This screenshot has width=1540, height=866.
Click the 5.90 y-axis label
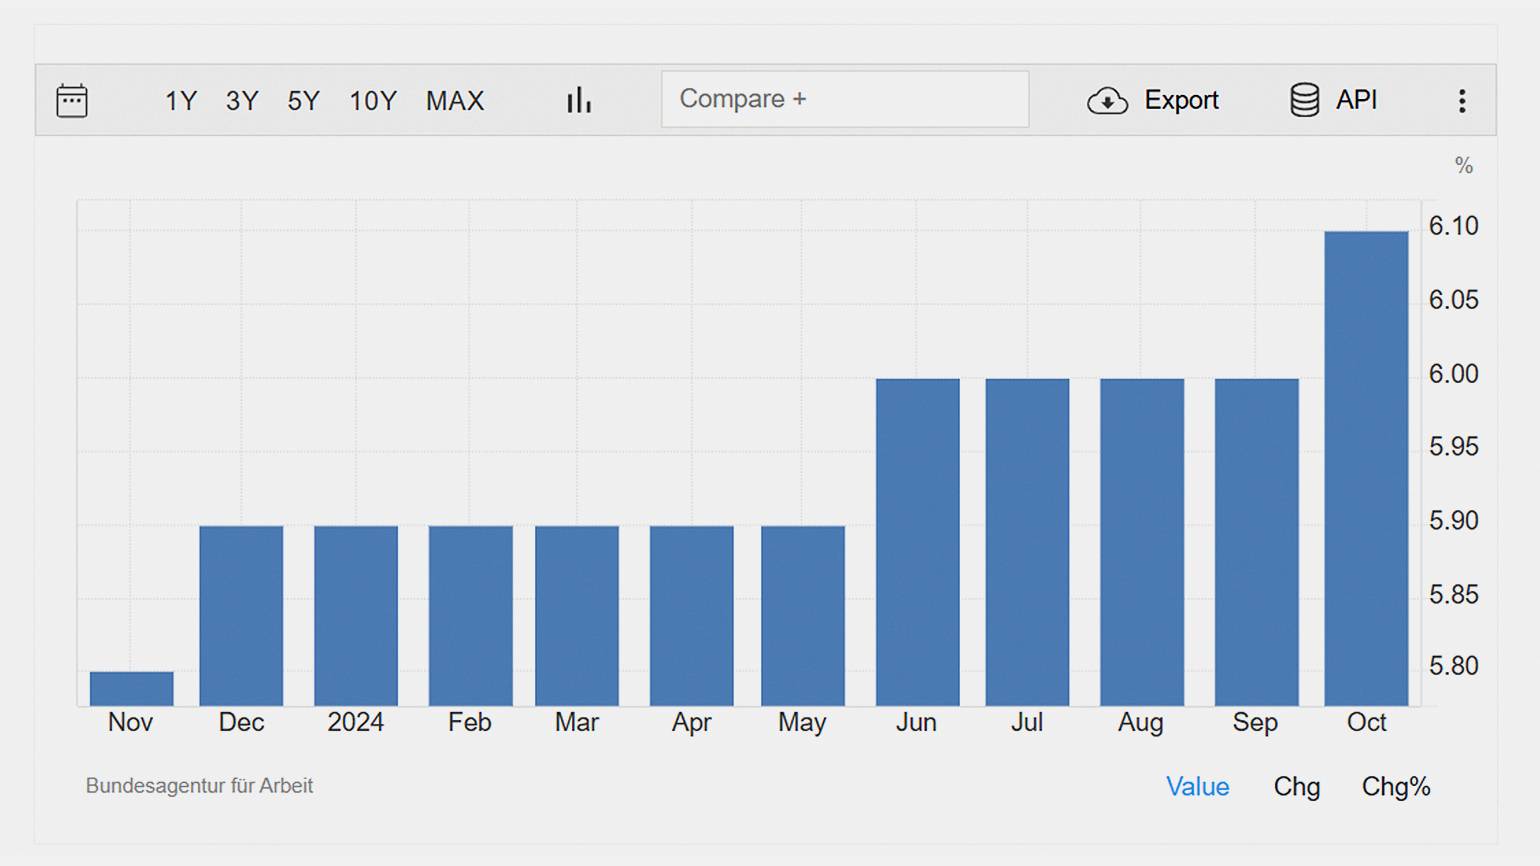pyautogui.click(x=1453, y=521)
